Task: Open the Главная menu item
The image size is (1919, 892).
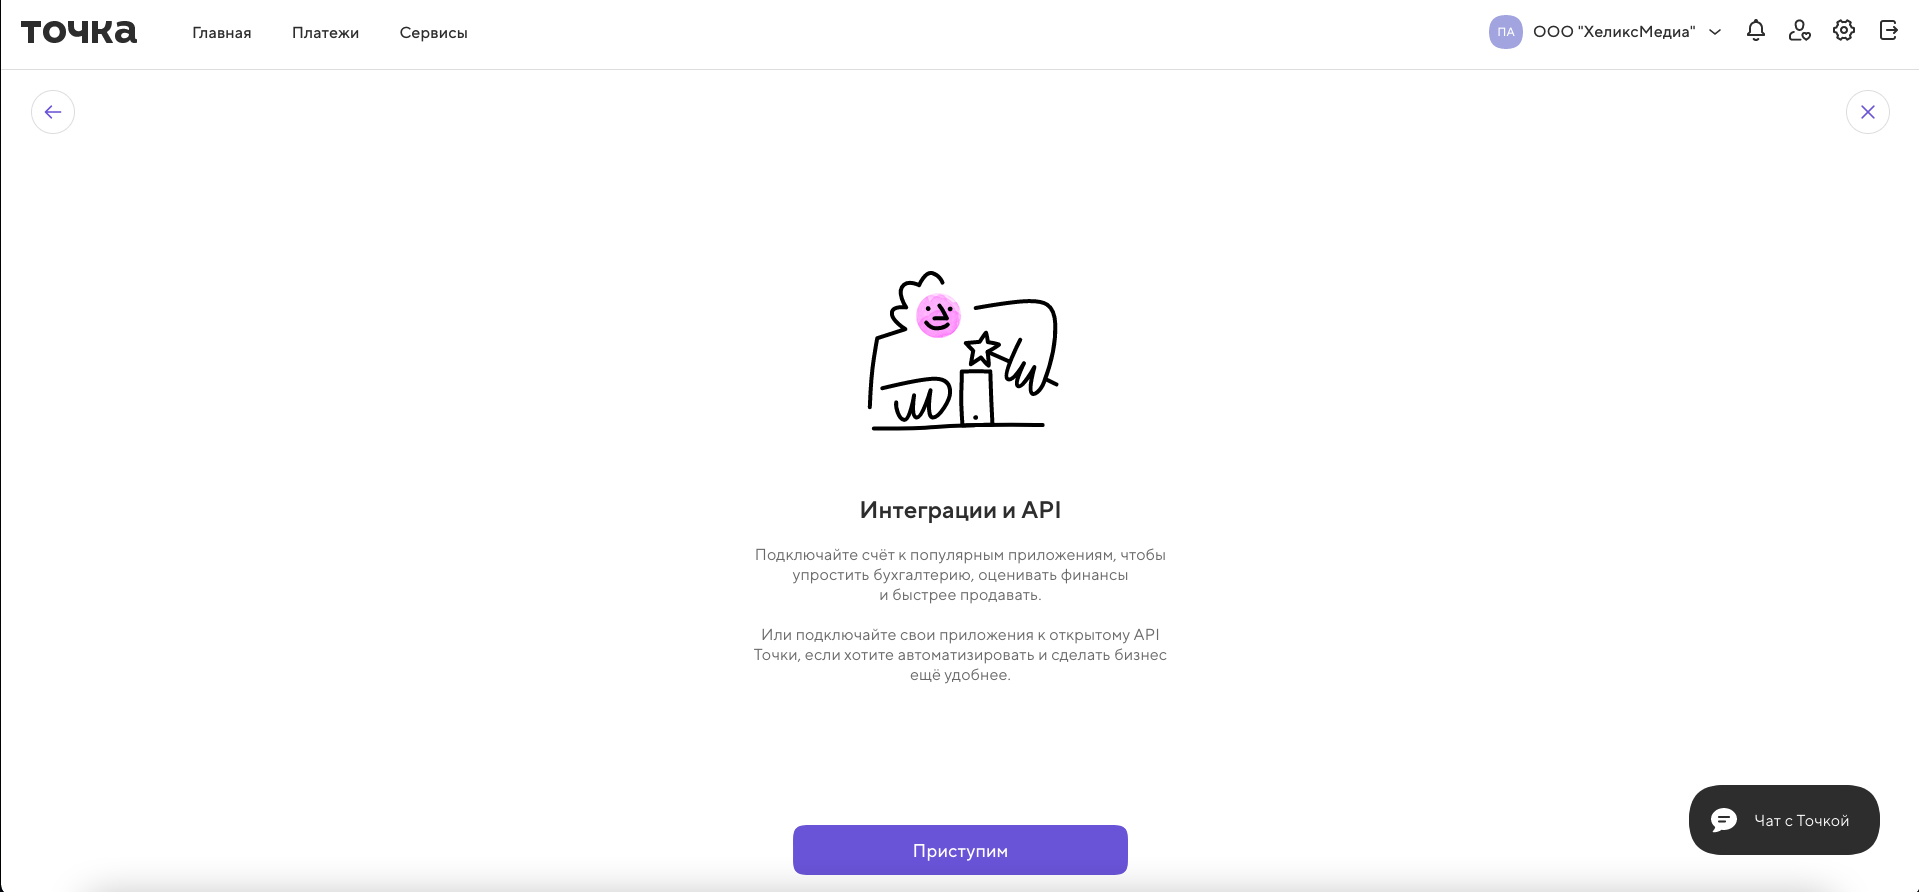Action: coord(222,33)
